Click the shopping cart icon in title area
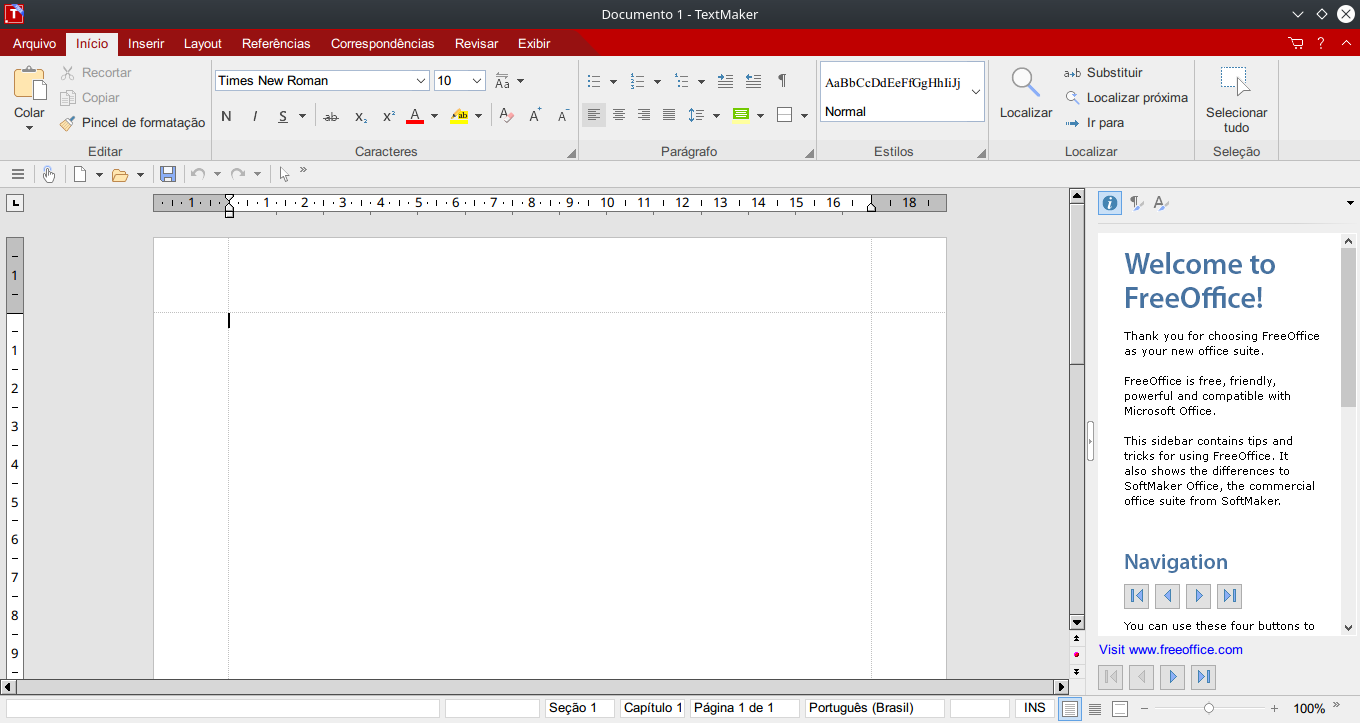The image size is (1360, 723). coord(1297,43)
